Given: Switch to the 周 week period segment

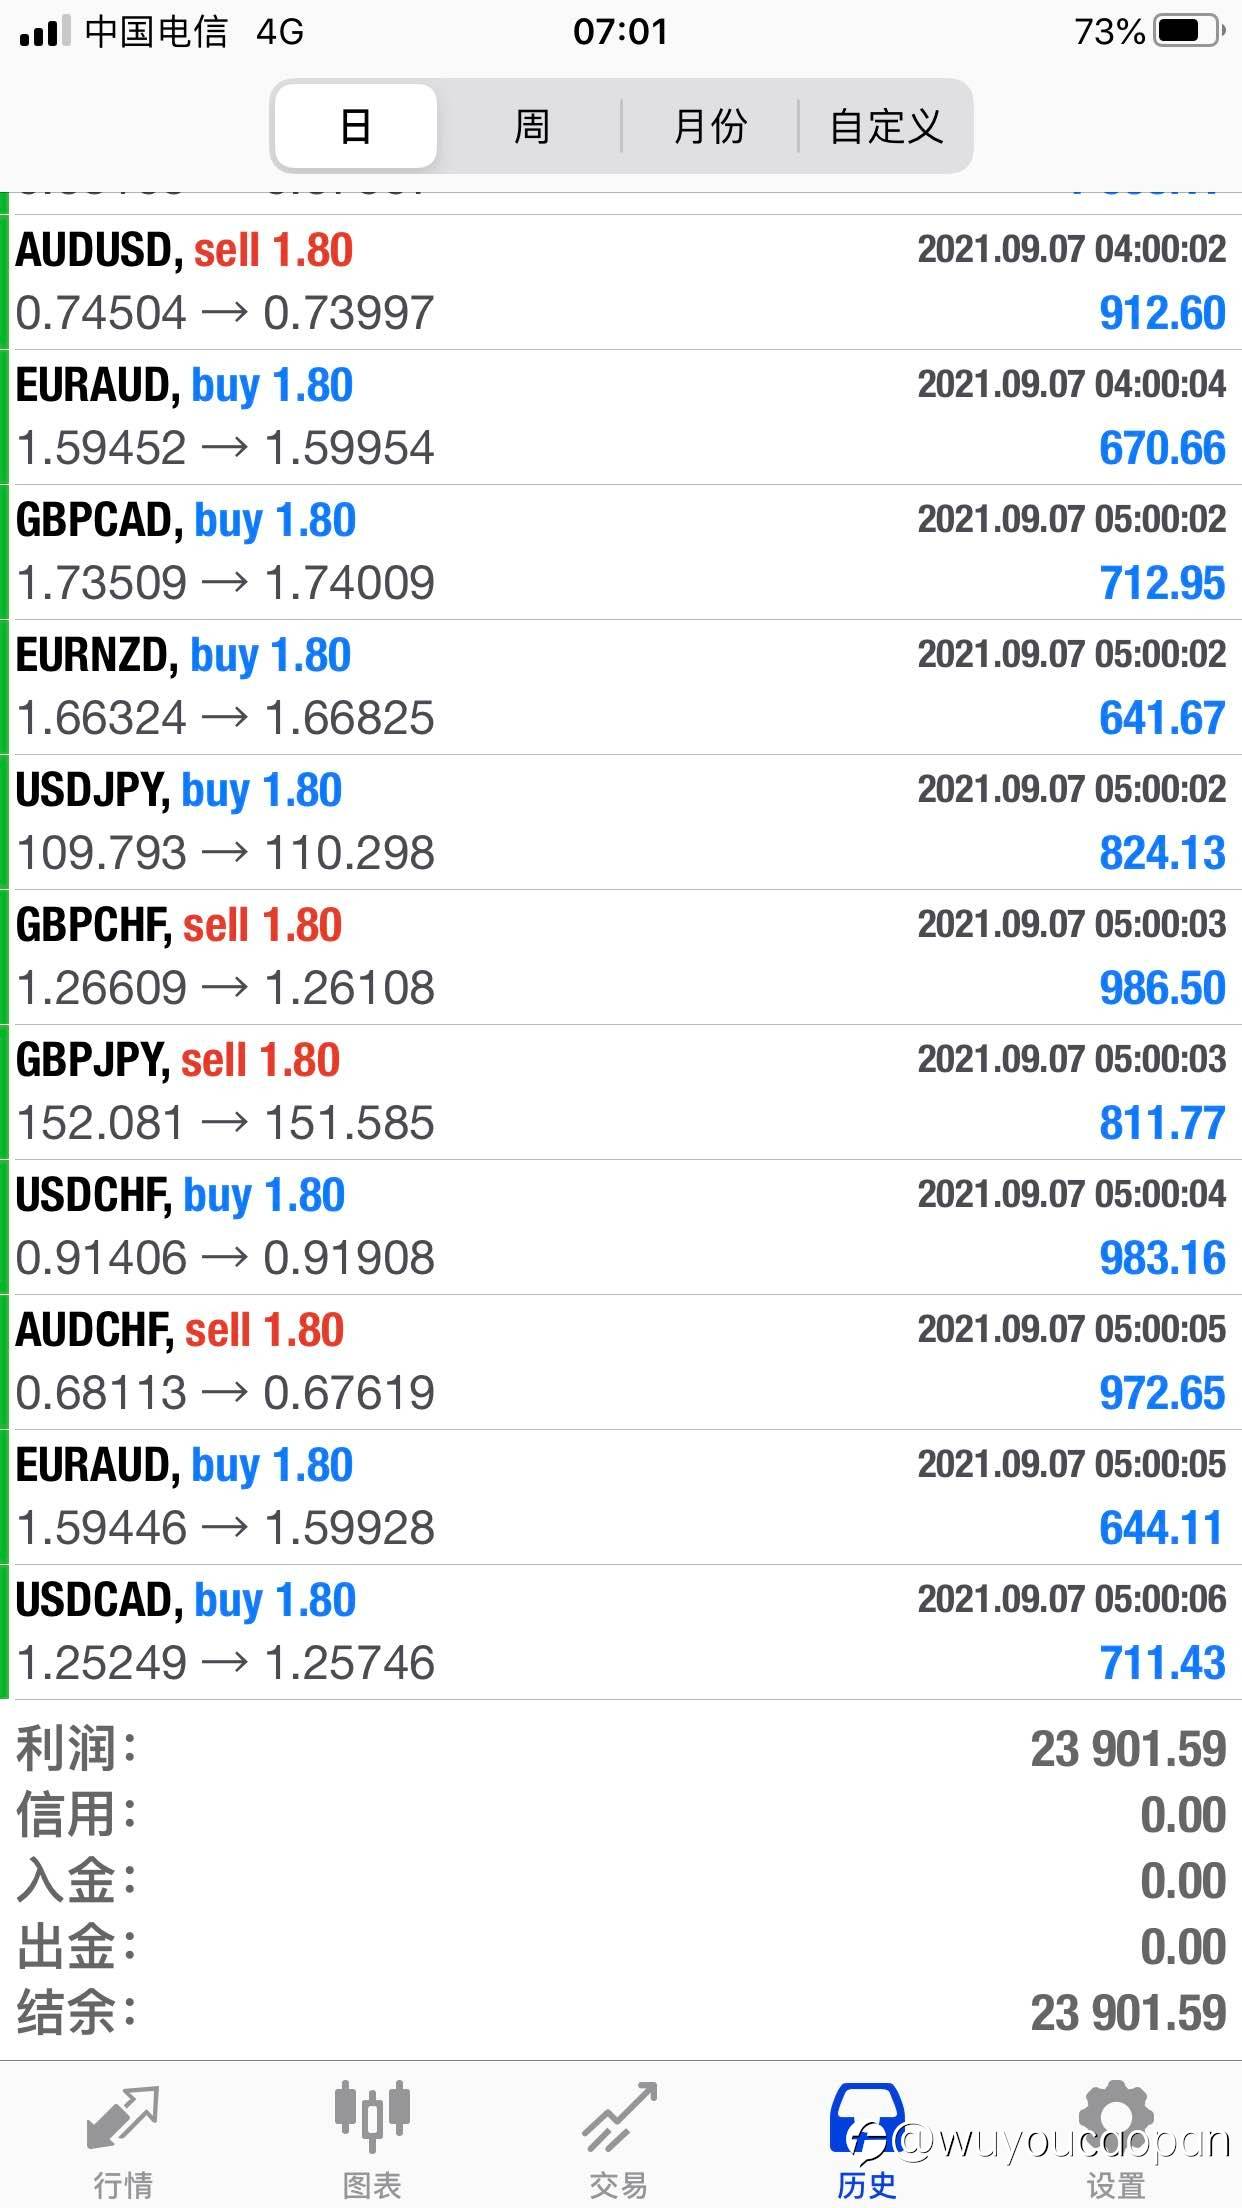Looking at the screenshot, I should click(x=531, y=127).
